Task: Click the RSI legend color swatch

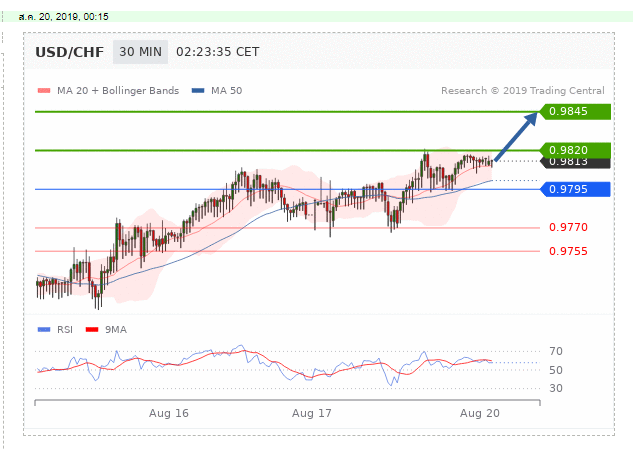Action: tap(44, 330)
